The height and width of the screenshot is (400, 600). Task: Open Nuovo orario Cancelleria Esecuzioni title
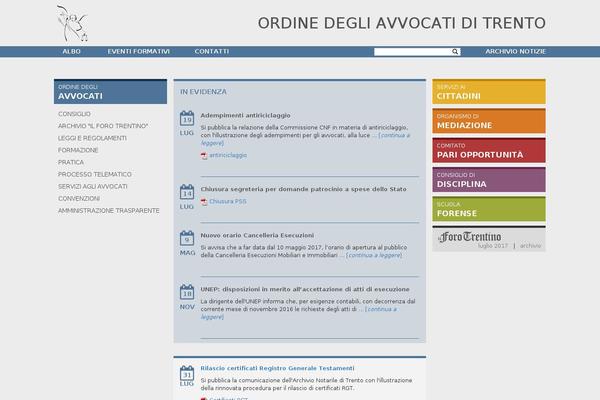click(257, 235)
